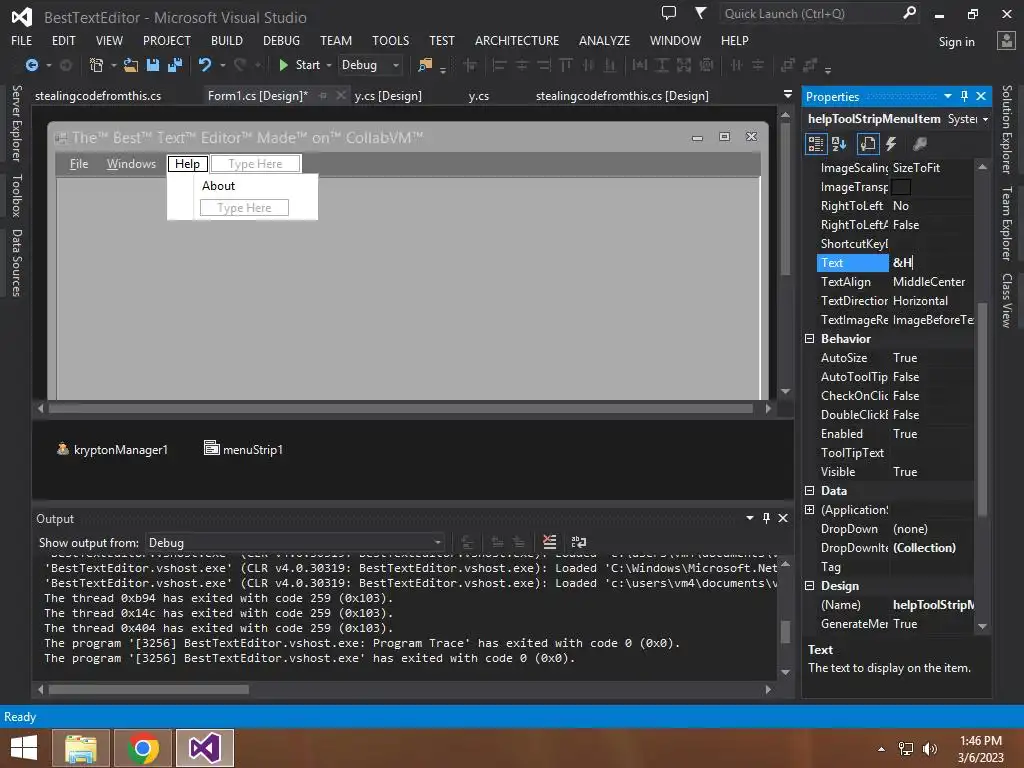Click the kryptonManager1 component icon
Screen dimensions: 1024x768
[63, 449]
